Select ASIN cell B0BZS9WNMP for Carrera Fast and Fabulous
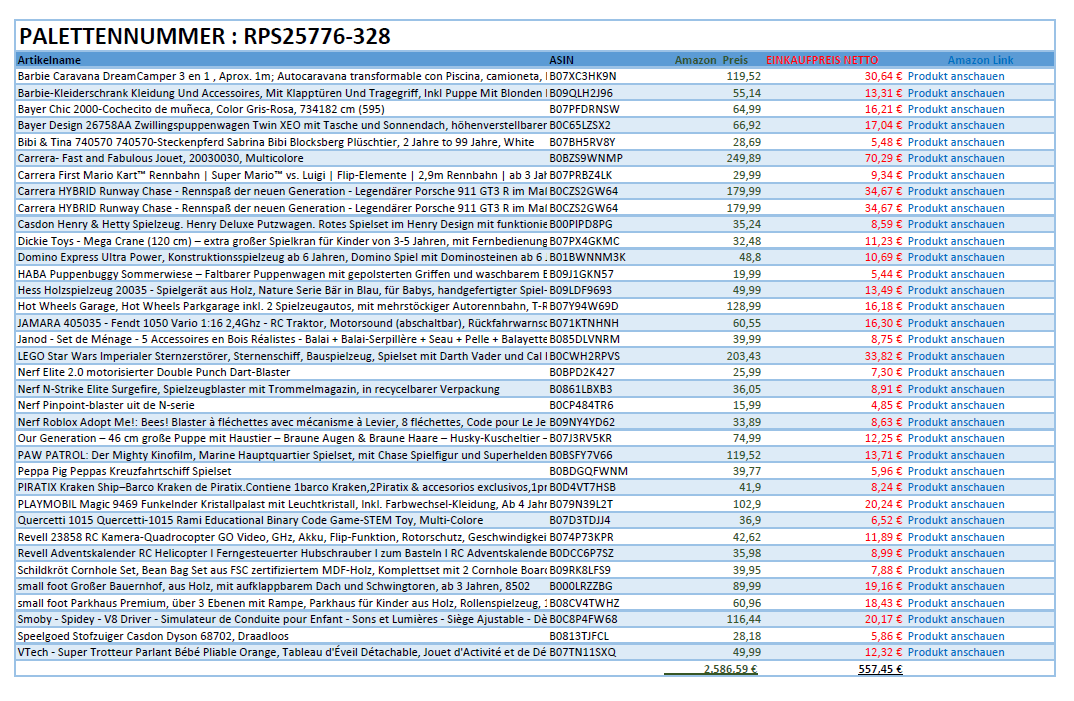Image resolution: width=1074 pixels, height=701 pixels. click(x=585, y=158)
